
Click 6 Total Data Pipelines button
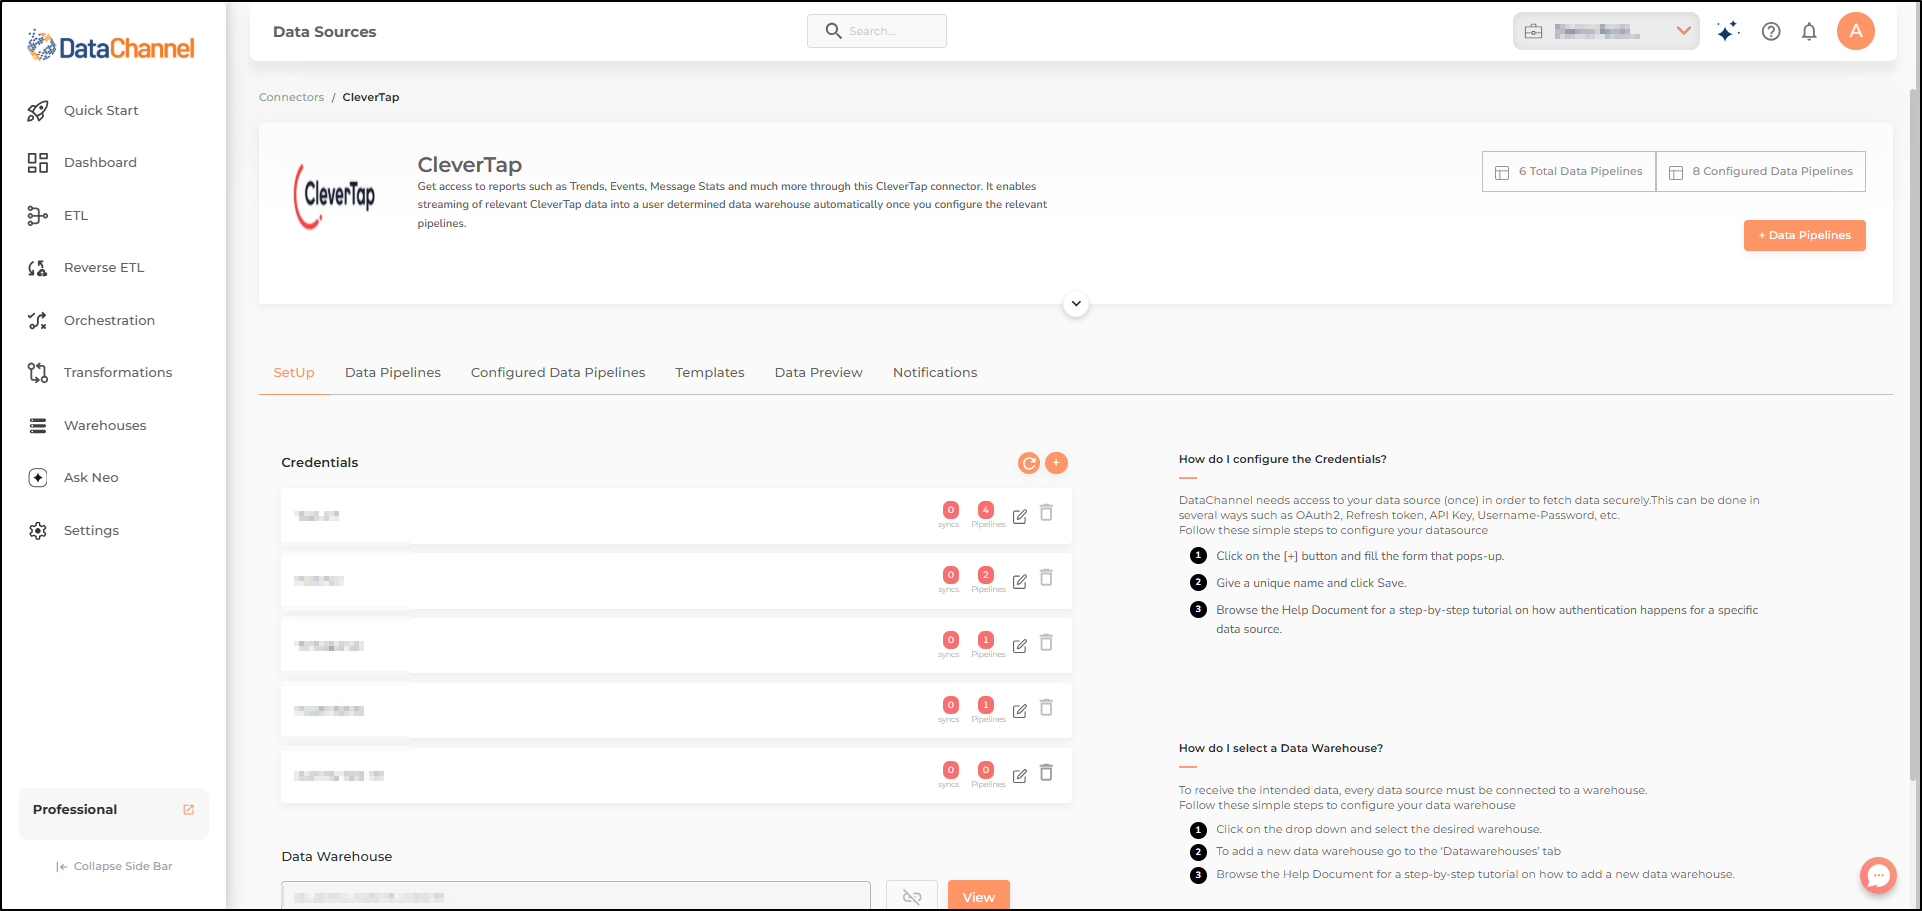(1569, 172)
